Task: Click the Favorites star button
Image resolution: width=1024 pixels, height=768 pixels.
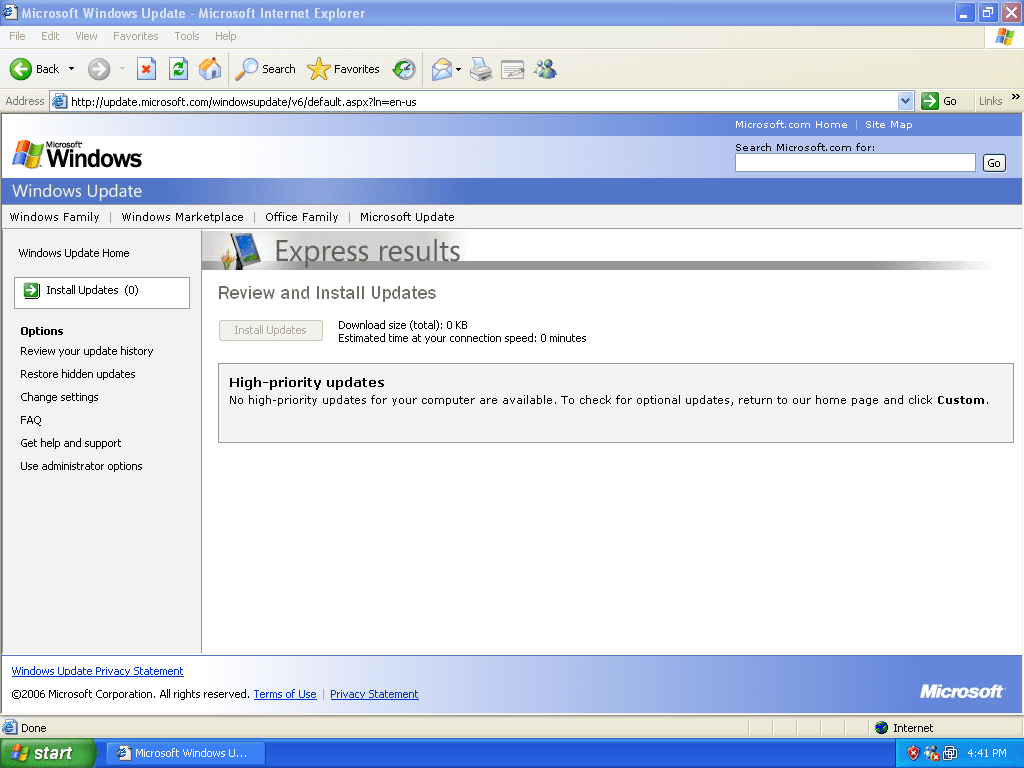Action: 344,69
